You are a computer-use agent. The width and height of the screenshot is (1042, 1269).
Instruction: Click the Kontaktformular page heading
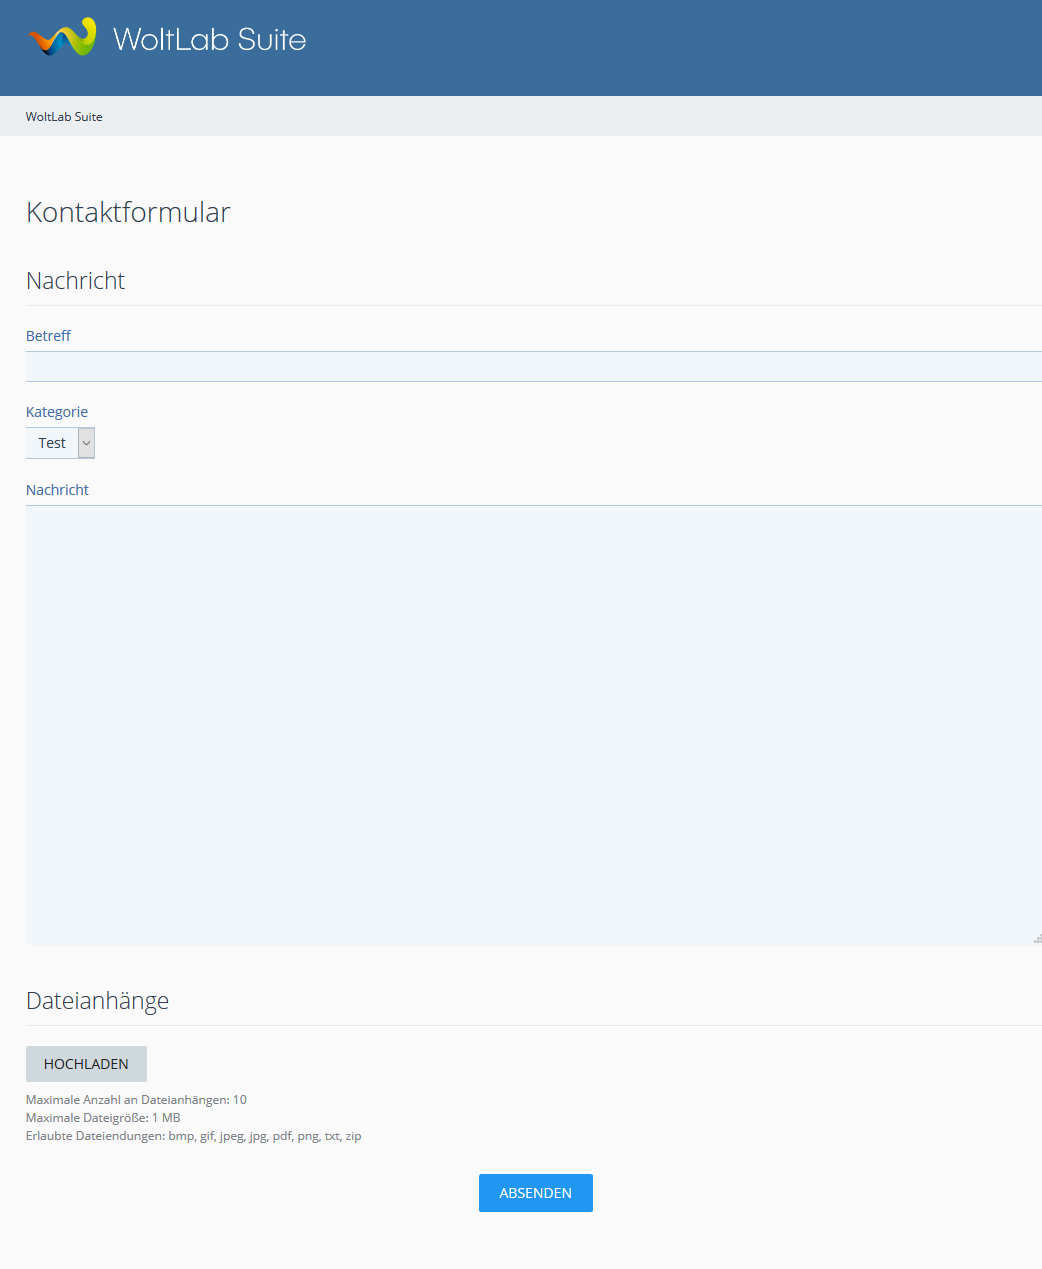tap(128, 212)
